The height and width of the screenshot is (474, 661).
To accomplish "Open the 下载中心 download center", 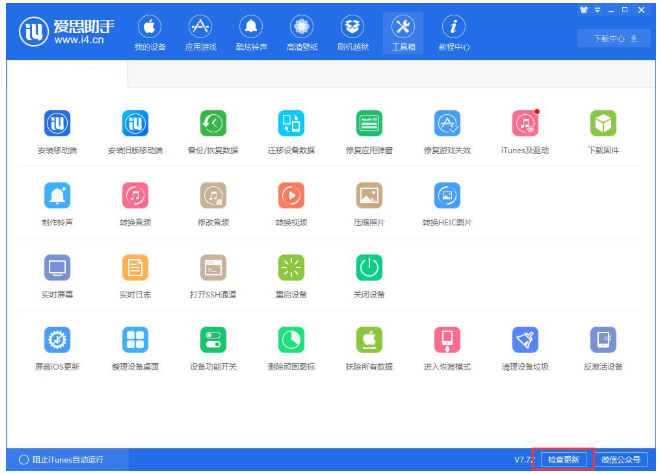I will pyautogui.click(x=614, y=38).
